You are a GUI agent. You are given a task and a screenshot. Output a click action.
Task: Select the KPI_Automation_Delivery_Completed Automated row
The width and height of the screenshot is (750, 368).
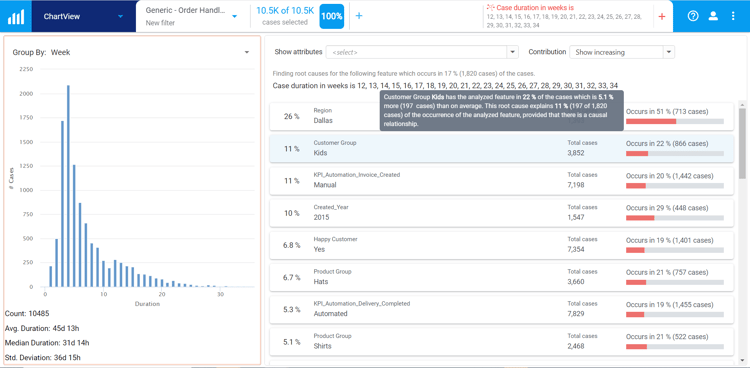pyautogui.click(x=501, y=310)
